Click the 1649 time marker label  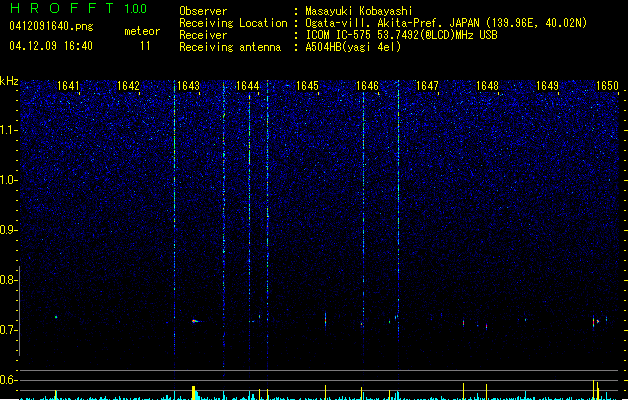547,86
